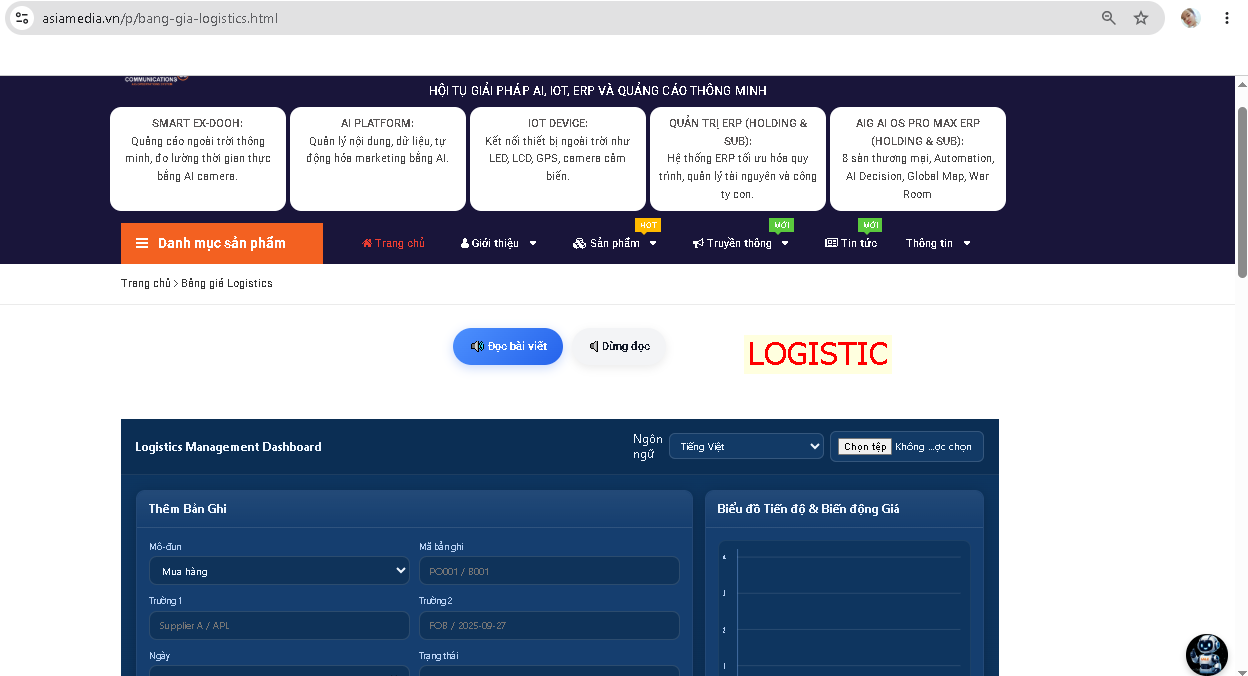
Task: Click the AI PLATFORM info card
Action: point(378,159)
